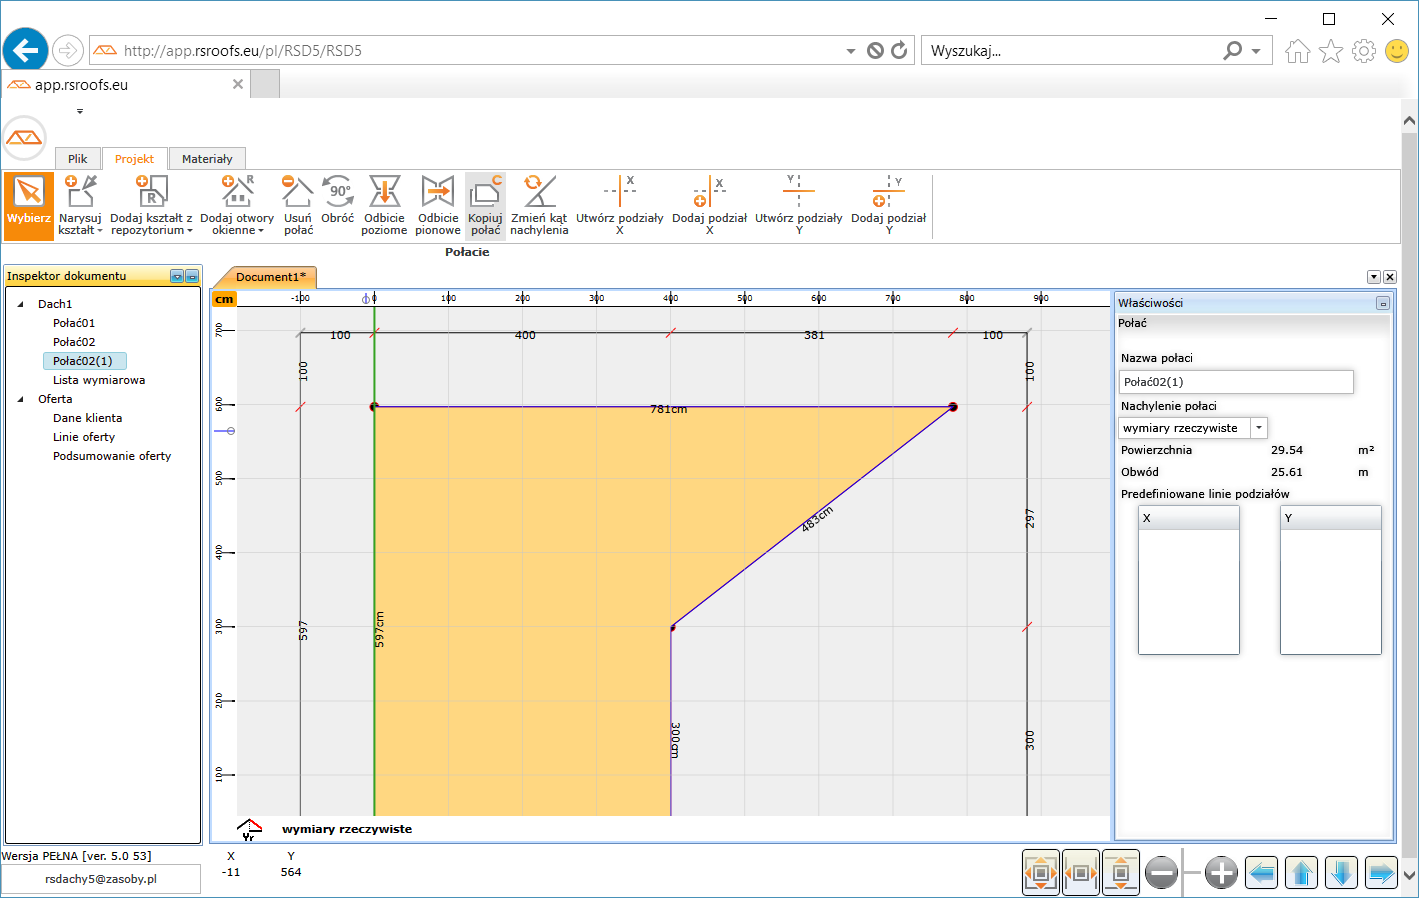Image resolution: width=1419 pixels, height=898 pixels.
Task: Open the Plik tab
Action: coord(77,159)
